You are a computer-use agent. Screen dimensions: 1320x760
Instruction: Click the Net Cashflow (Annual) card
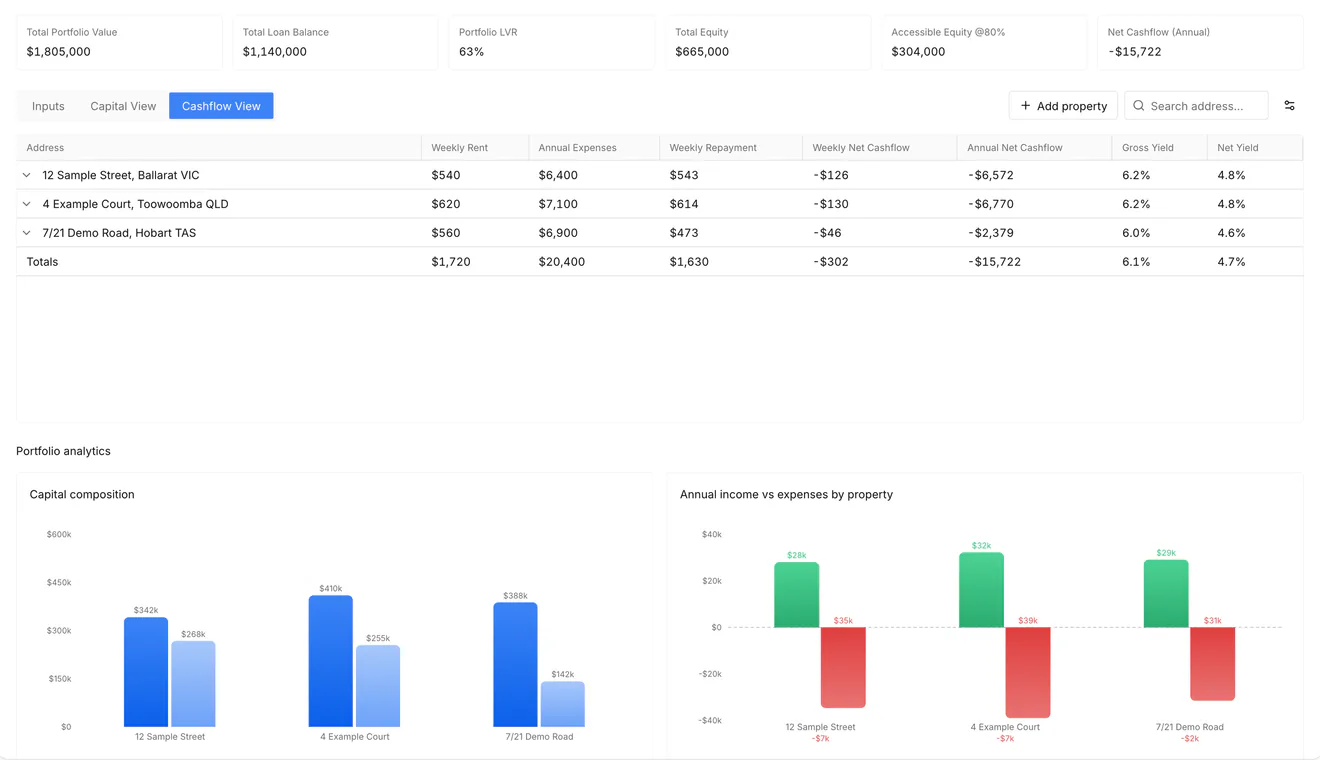point(1200,42)
